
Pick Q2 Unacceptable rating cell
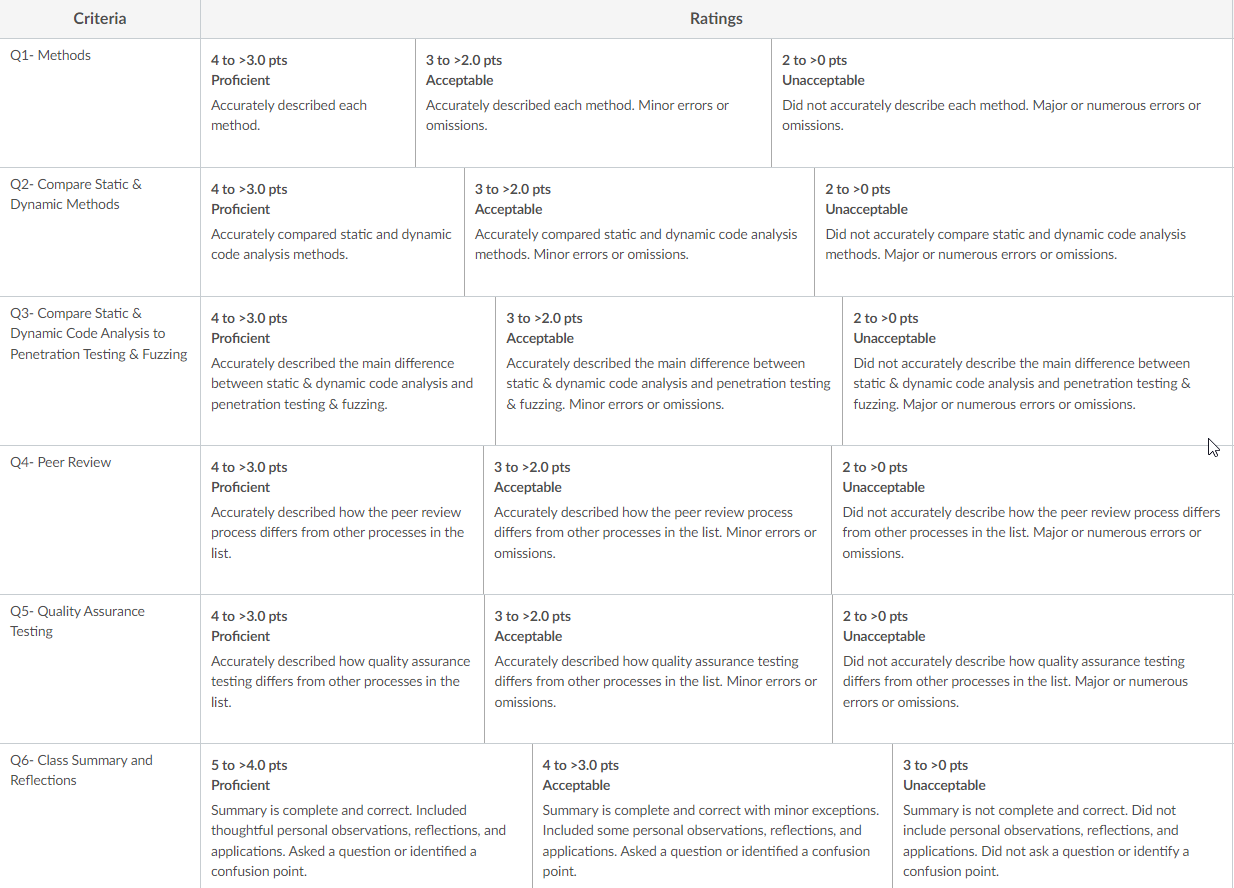[1024, 232]
